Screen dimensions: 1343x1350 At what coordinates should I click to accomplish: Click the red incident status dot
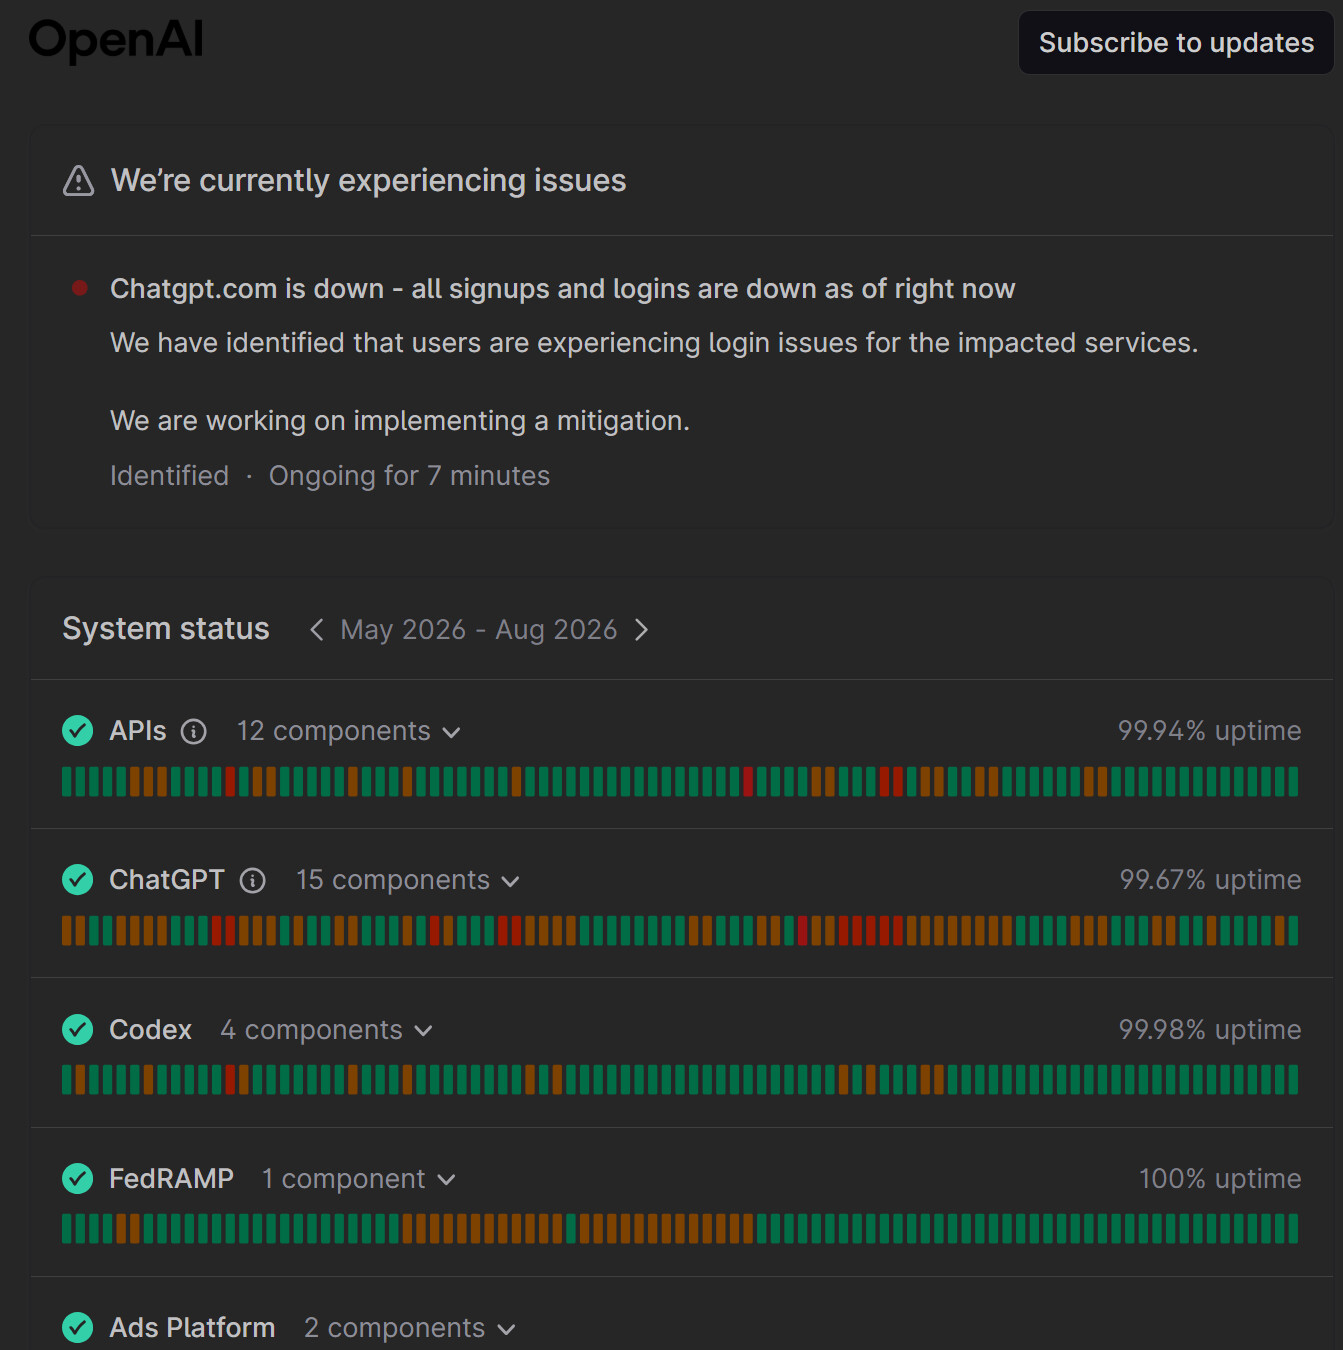[80, 288]
